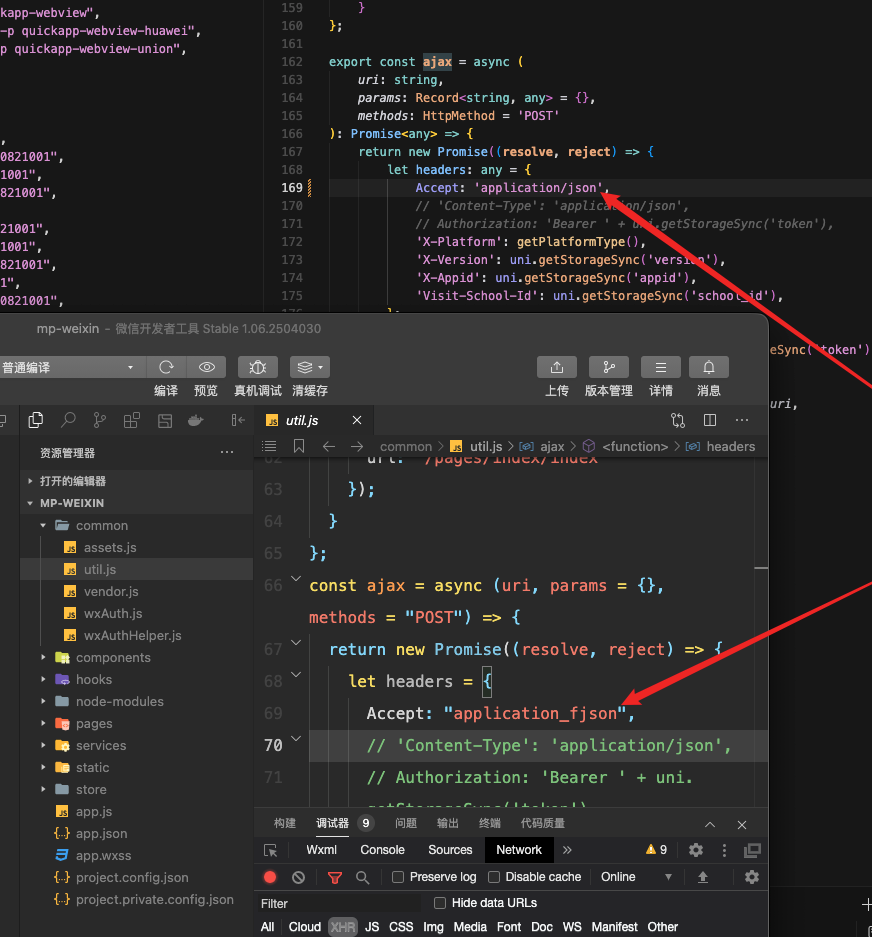Switch to the Console tab
Screen dimensions: 872x937
click(x=382, y=850)
